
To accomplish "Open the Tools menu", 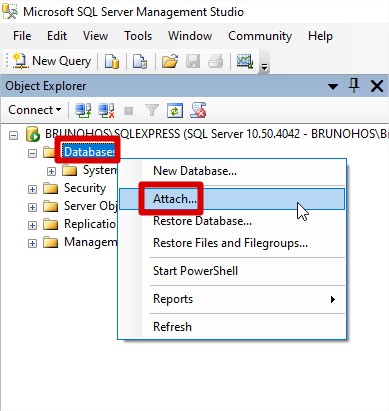I will coord(138,36).
